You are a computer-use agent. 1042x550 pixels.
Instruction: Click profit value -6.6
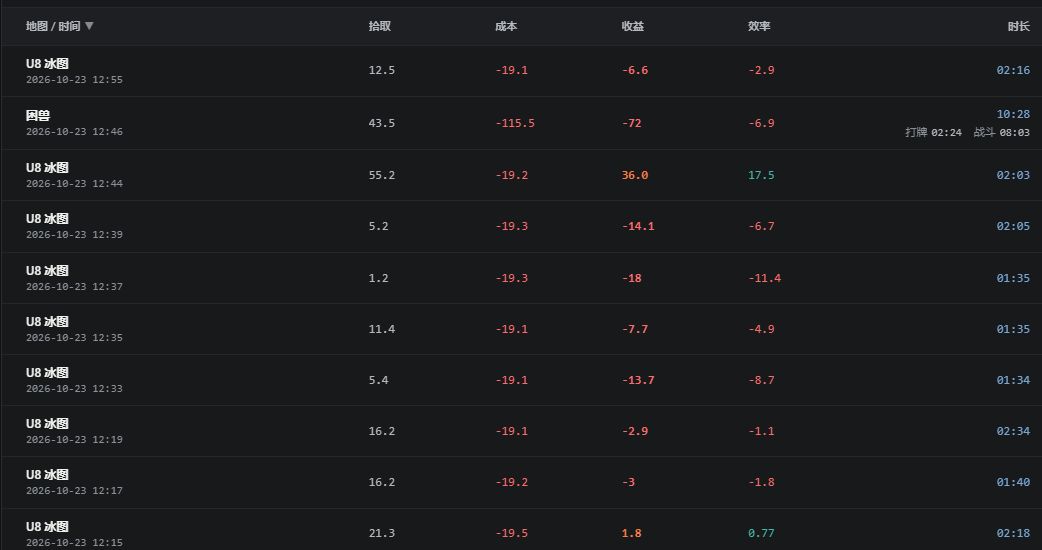pos(635,70)
